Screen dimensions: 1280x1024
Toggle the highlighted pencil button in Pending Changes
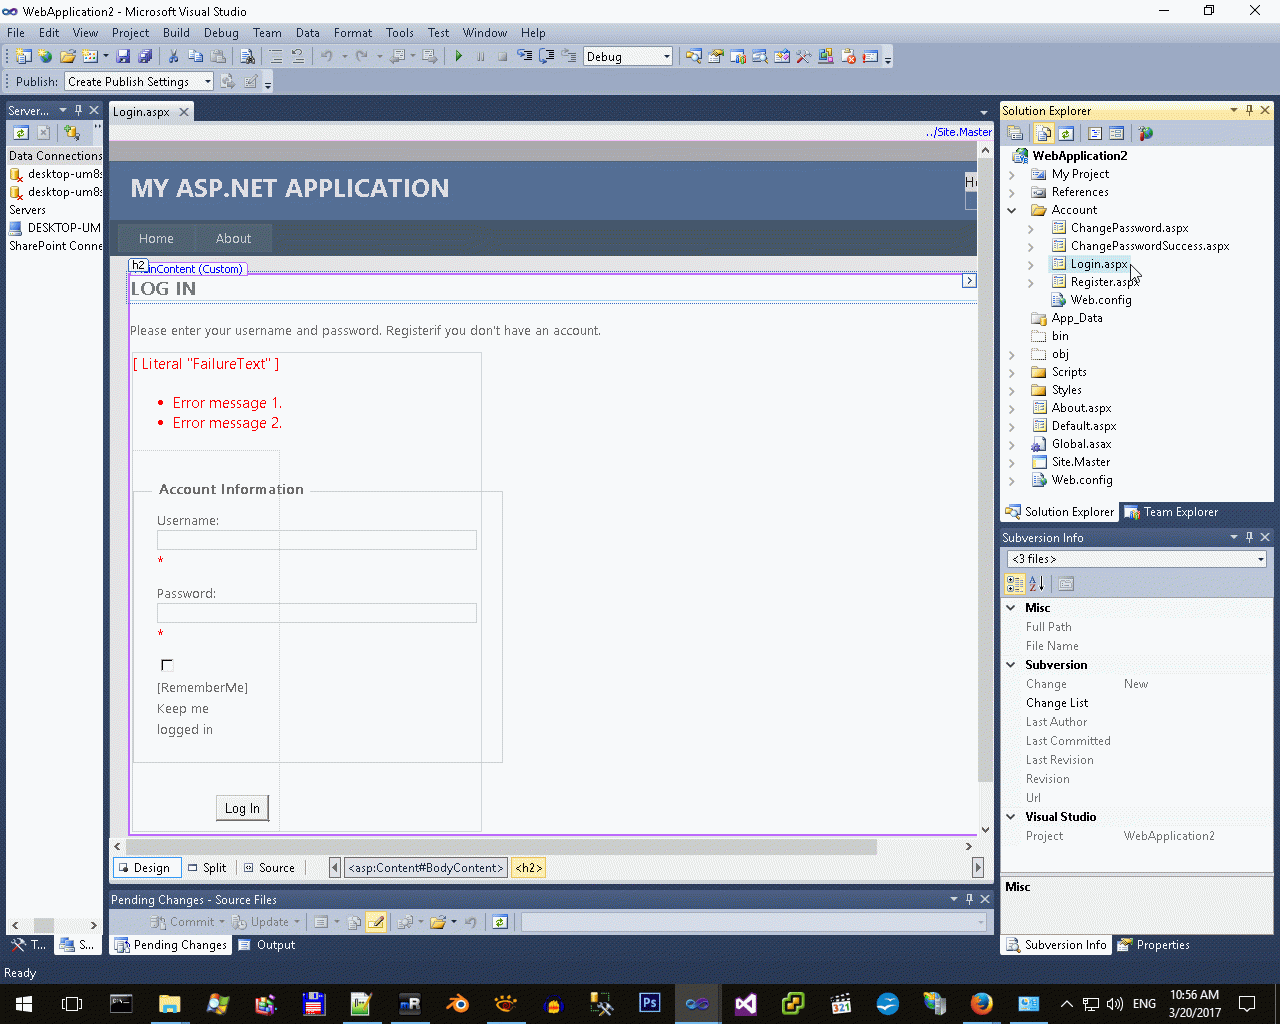[376, 922]
